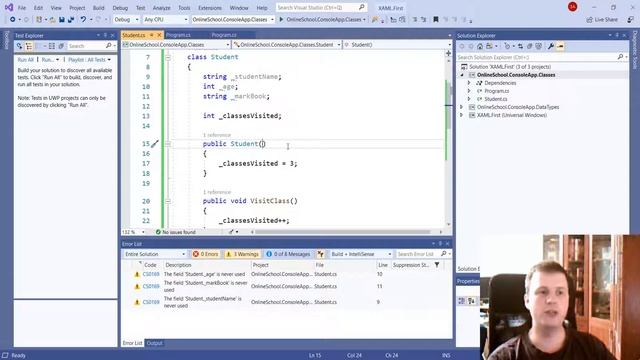Pin the Student.cs tab
Image resolution: width=640 pixels, height=360 pixels.
point(151,35)
